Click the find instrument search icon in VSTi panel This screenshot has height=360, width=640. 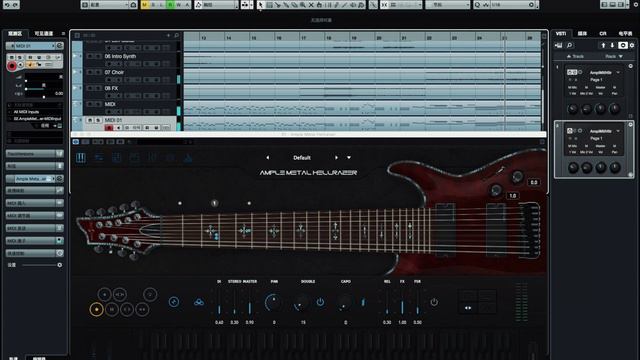click(x=569, y=45)
